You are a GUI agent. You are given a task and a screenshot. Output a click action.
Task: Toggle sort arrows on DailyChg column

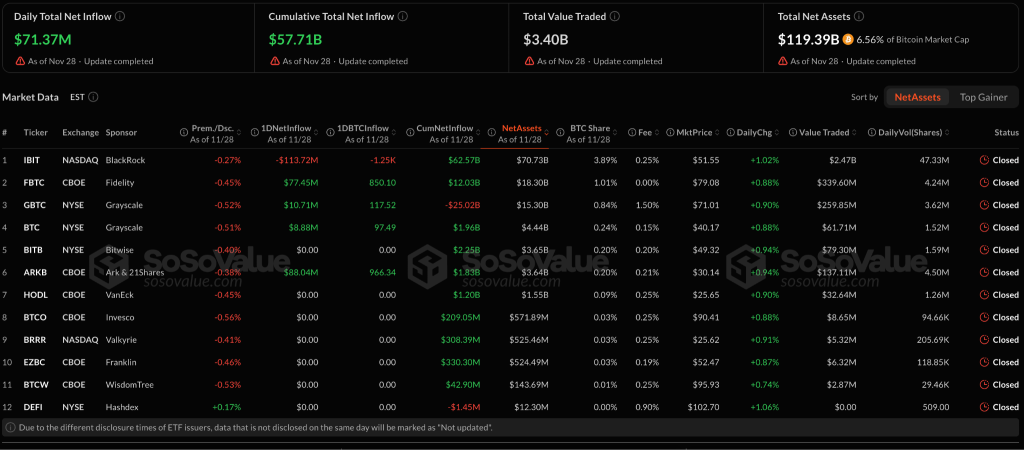point(776,133)
